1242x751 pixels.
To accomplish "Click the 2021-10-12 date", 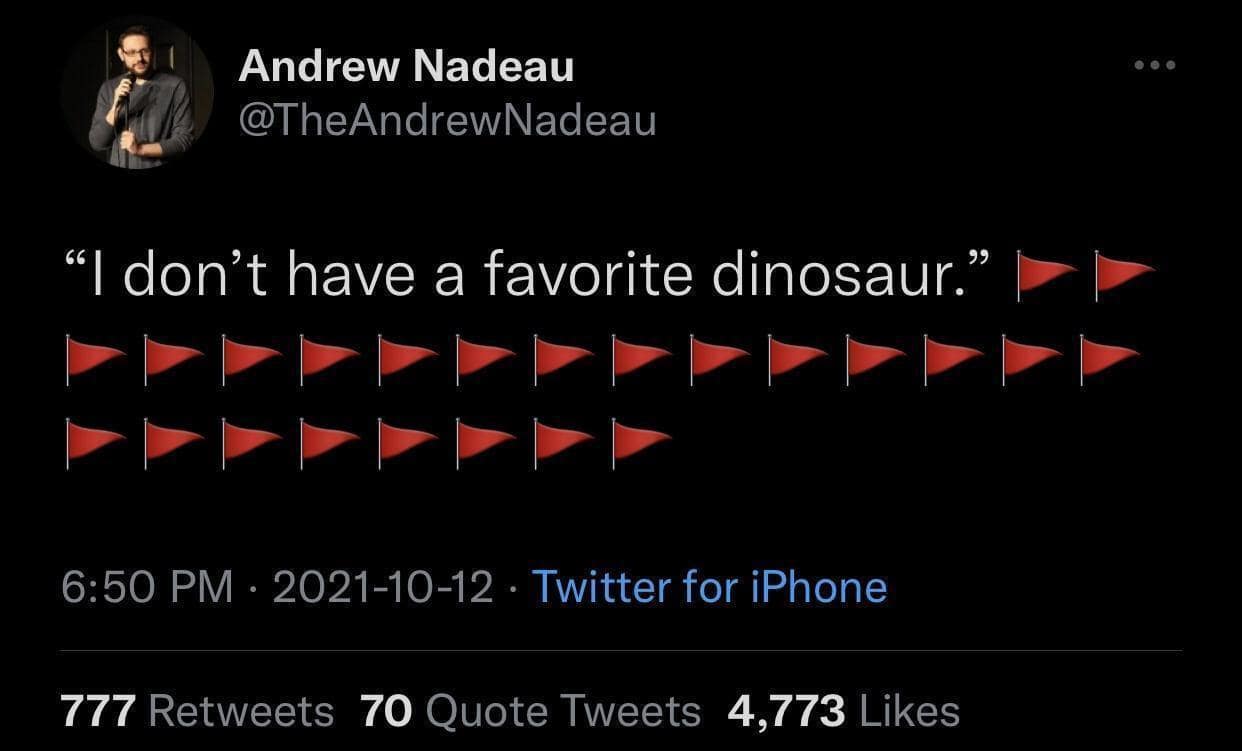I will (x=383, y=587).
